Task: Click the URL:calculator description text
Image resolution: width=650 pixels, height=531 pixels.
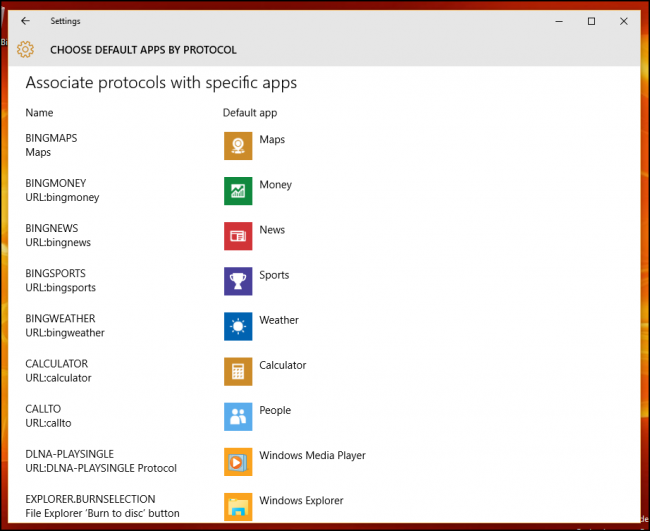Action: (x=58, y=378)
